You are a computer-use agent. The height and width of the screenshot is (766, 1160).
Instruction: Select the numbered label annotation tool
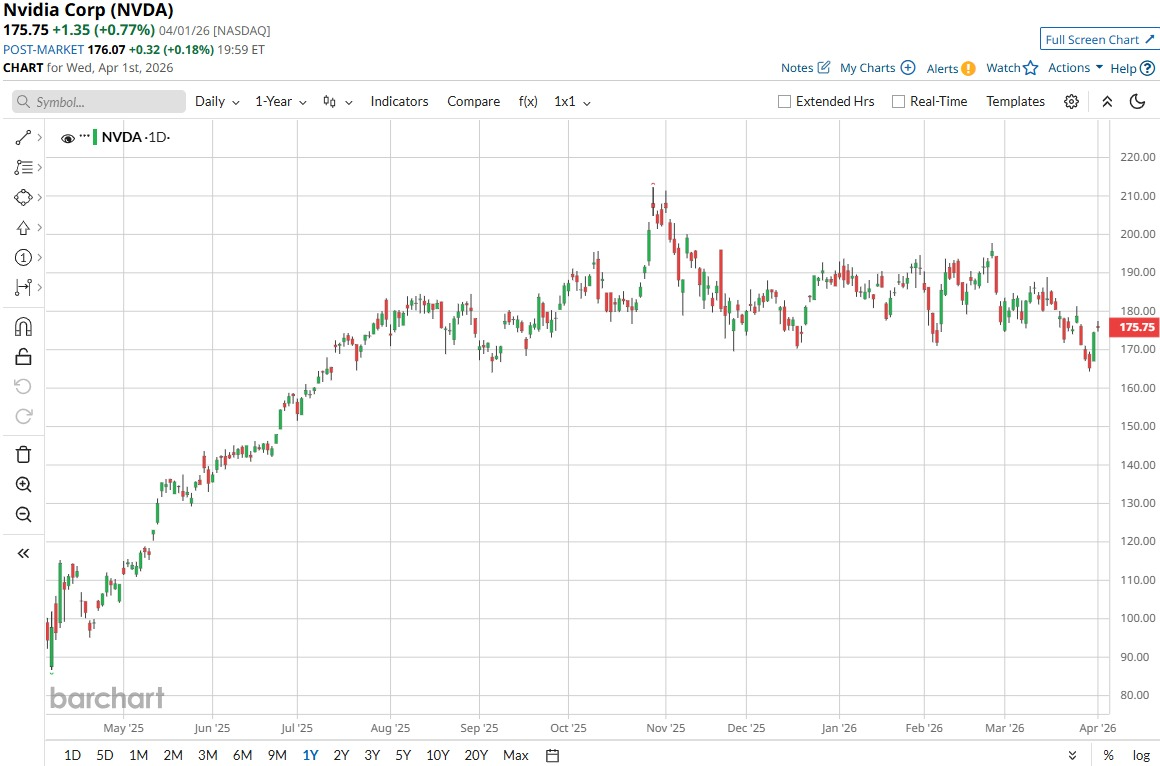tap(23, 258)
